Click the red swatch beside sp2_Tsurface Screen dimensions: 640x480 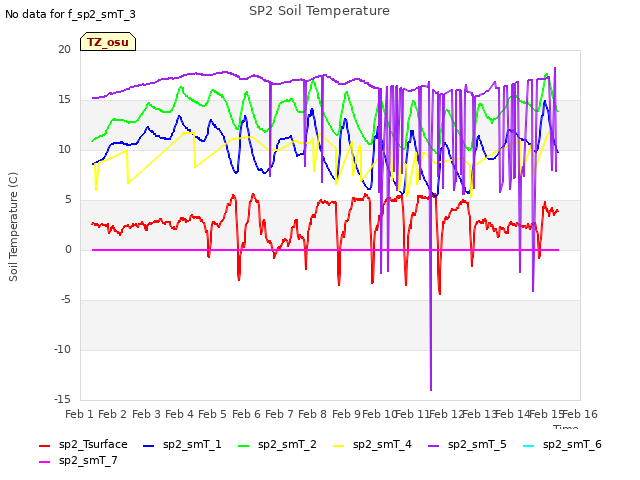[44, 446]
